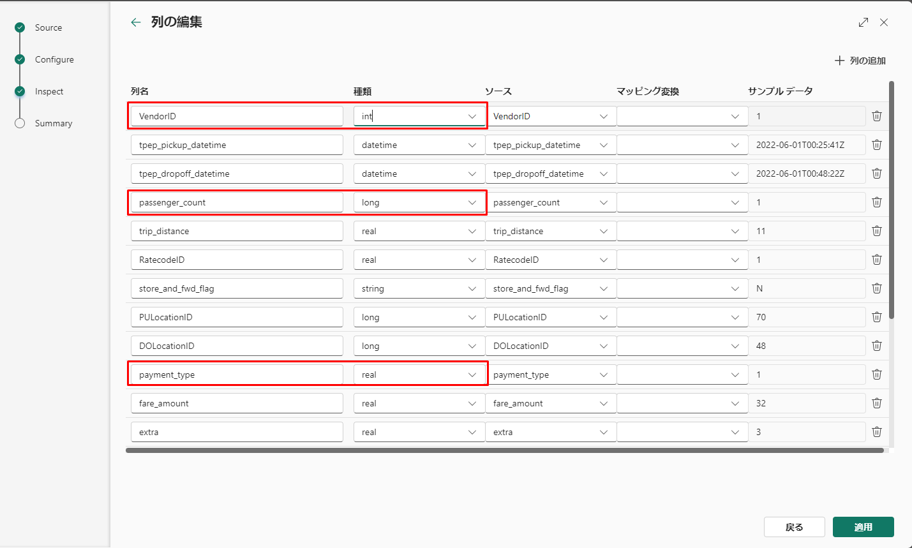Open the source dropdown for passenger_count
The height and width of the screenshot is (548, 912).
click(x=550, y=202)
